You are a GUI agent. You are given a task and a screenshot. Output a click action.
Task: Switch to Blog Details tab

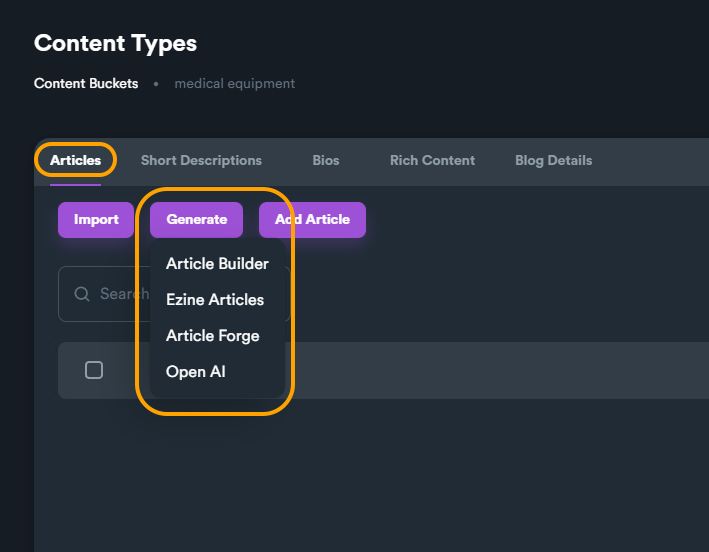point(553,160)
